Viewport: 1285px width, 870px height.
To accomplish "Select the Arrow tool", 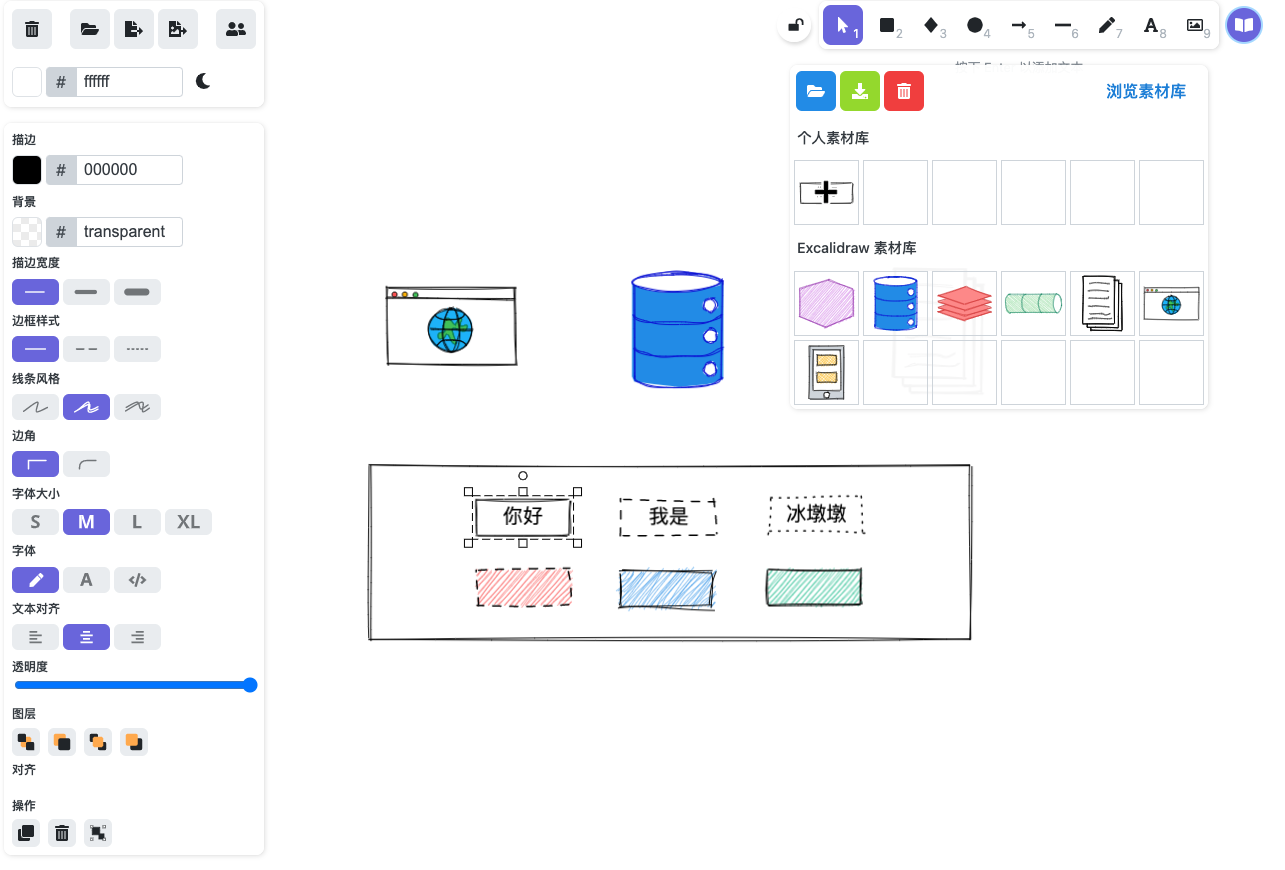I will (x=1019, y=25).
